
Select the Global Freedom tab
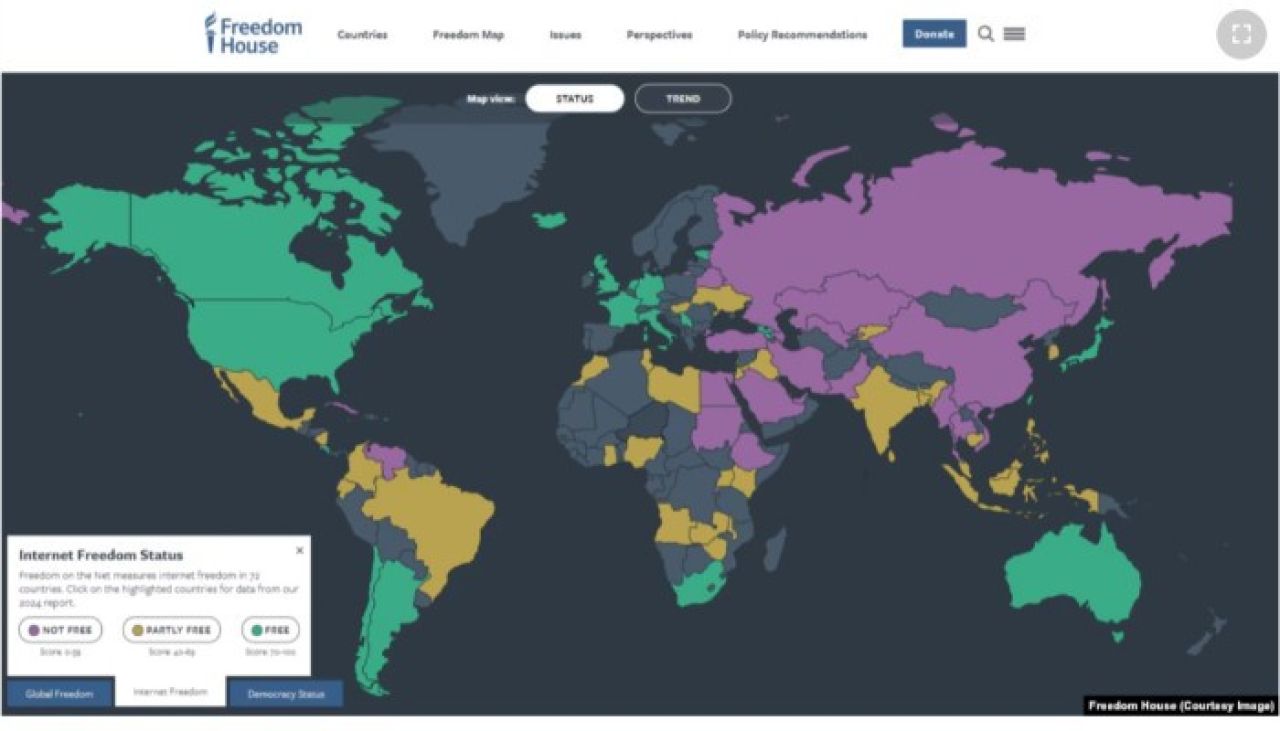coord(60,693)
